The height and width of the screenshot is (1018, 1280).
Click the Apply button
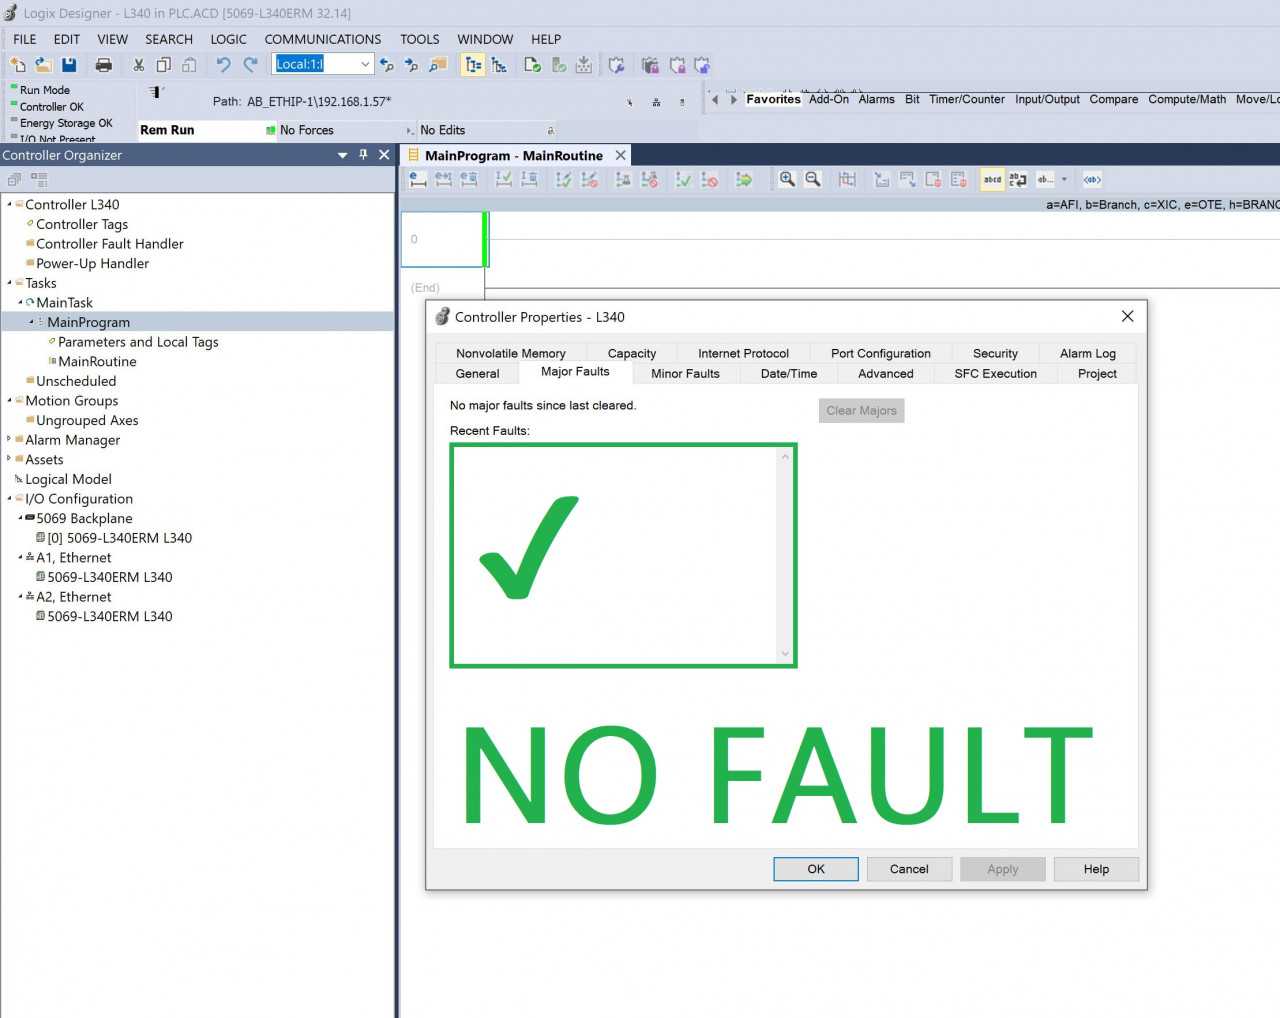(x=1003, y=869)
